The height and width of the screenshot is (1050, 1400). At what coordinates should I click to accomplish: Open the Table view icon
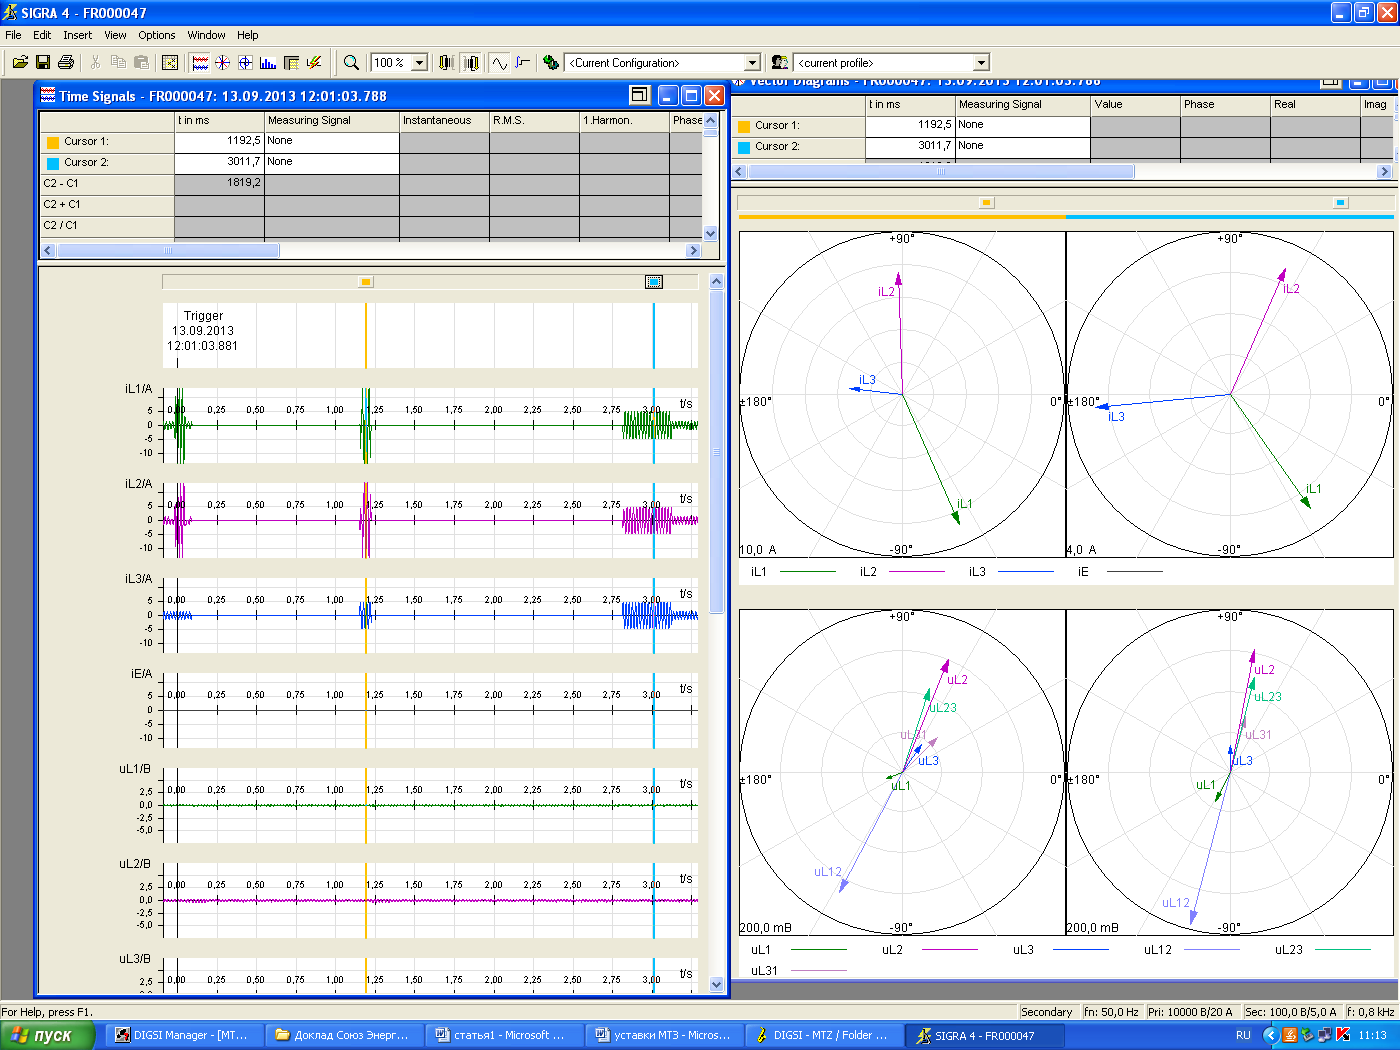coord(291,63)
